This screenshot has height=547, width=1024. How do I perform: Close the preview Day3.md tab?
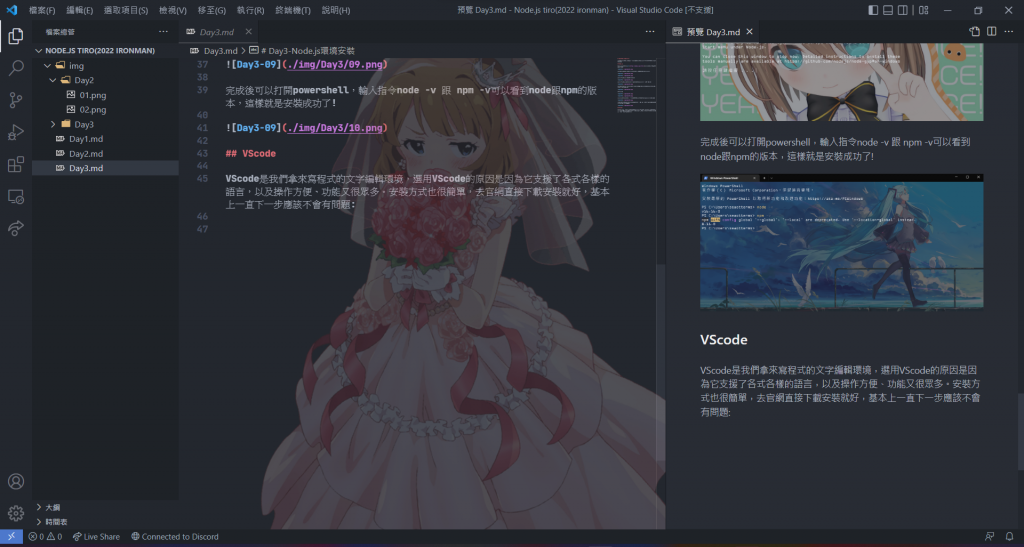click(x=749, y=31)
